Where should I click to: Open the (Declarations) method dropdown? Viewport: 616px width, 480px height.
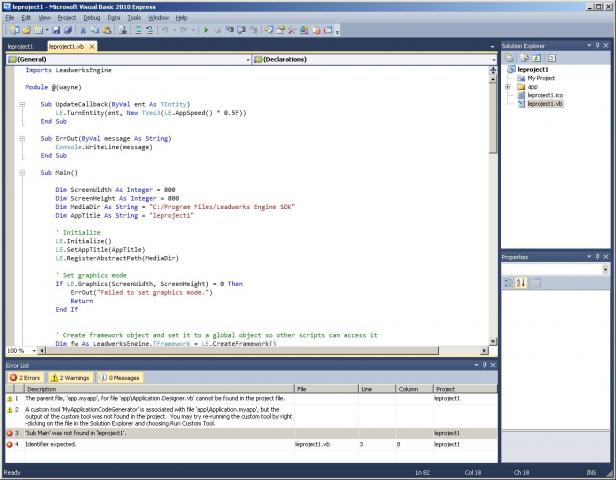coord(370,59)
